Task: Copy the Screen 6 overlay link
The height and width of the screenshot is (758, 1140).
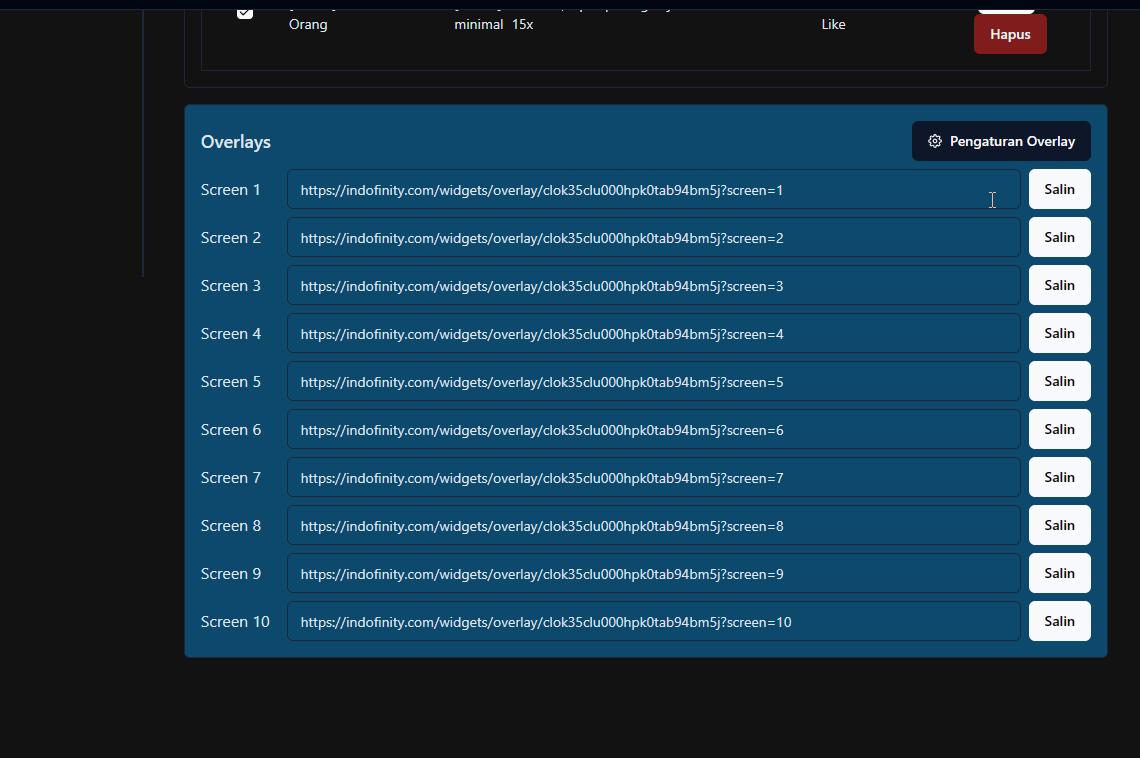Action: coord(1059,429)
